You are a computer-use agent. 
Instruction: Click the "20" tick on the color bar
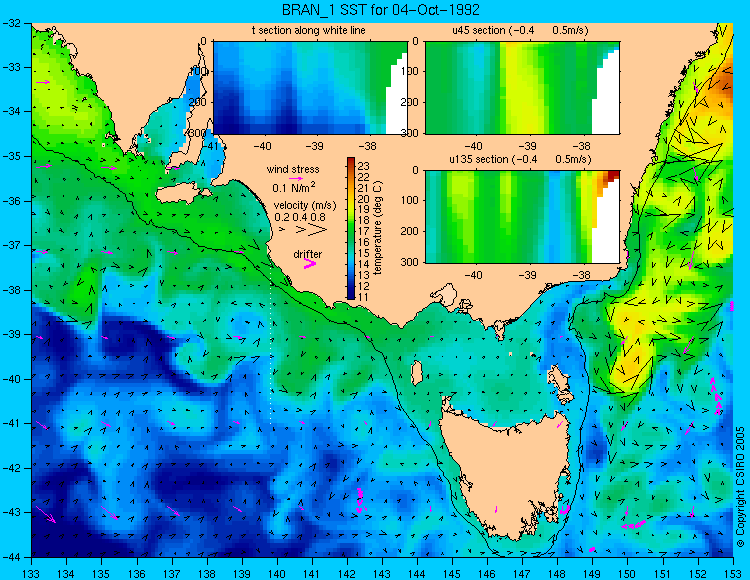pyautogui.click(x=364, y=199)
